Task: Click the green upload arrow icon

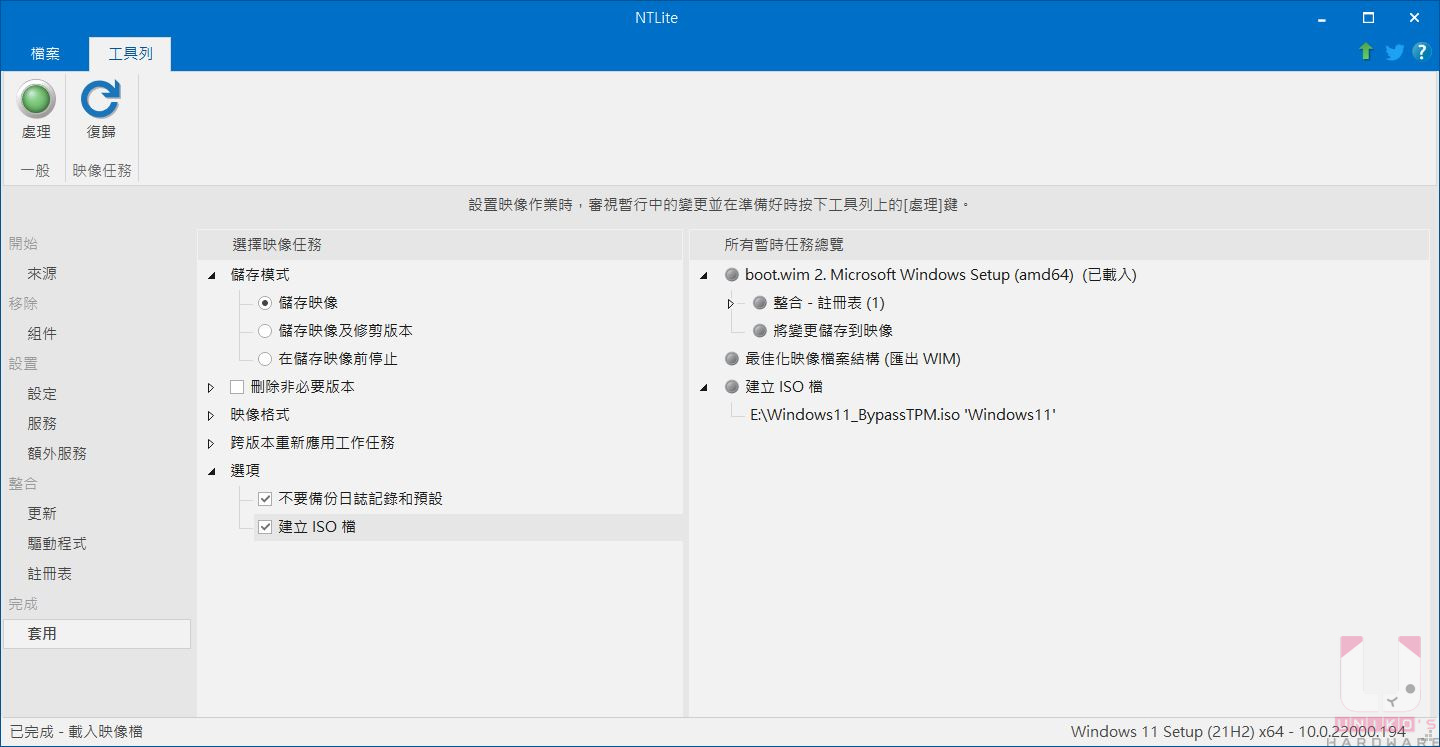Action: (1365, 52)
